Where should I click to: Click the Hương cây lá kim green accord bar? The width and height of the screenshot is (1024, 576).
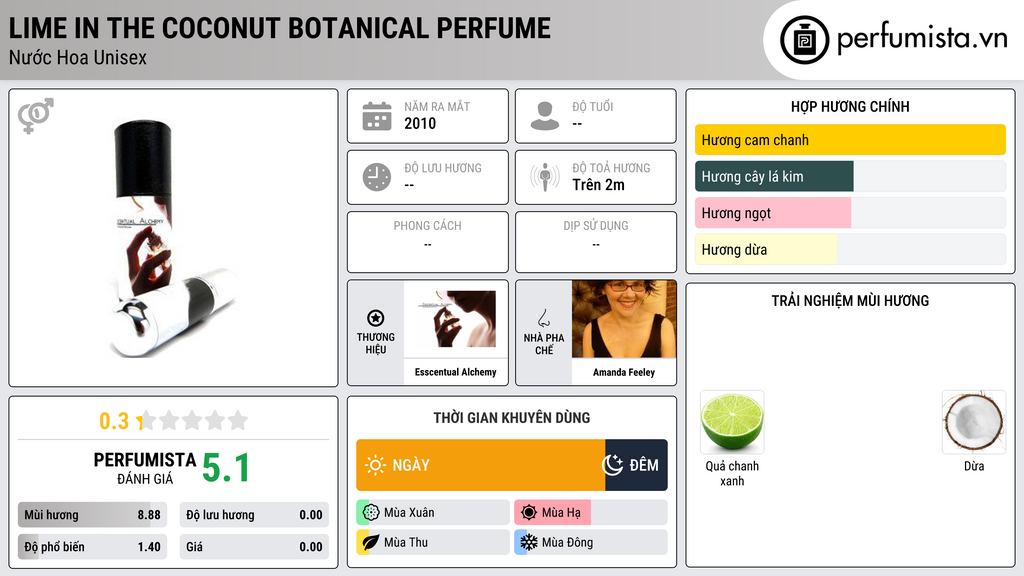(774, 176)
